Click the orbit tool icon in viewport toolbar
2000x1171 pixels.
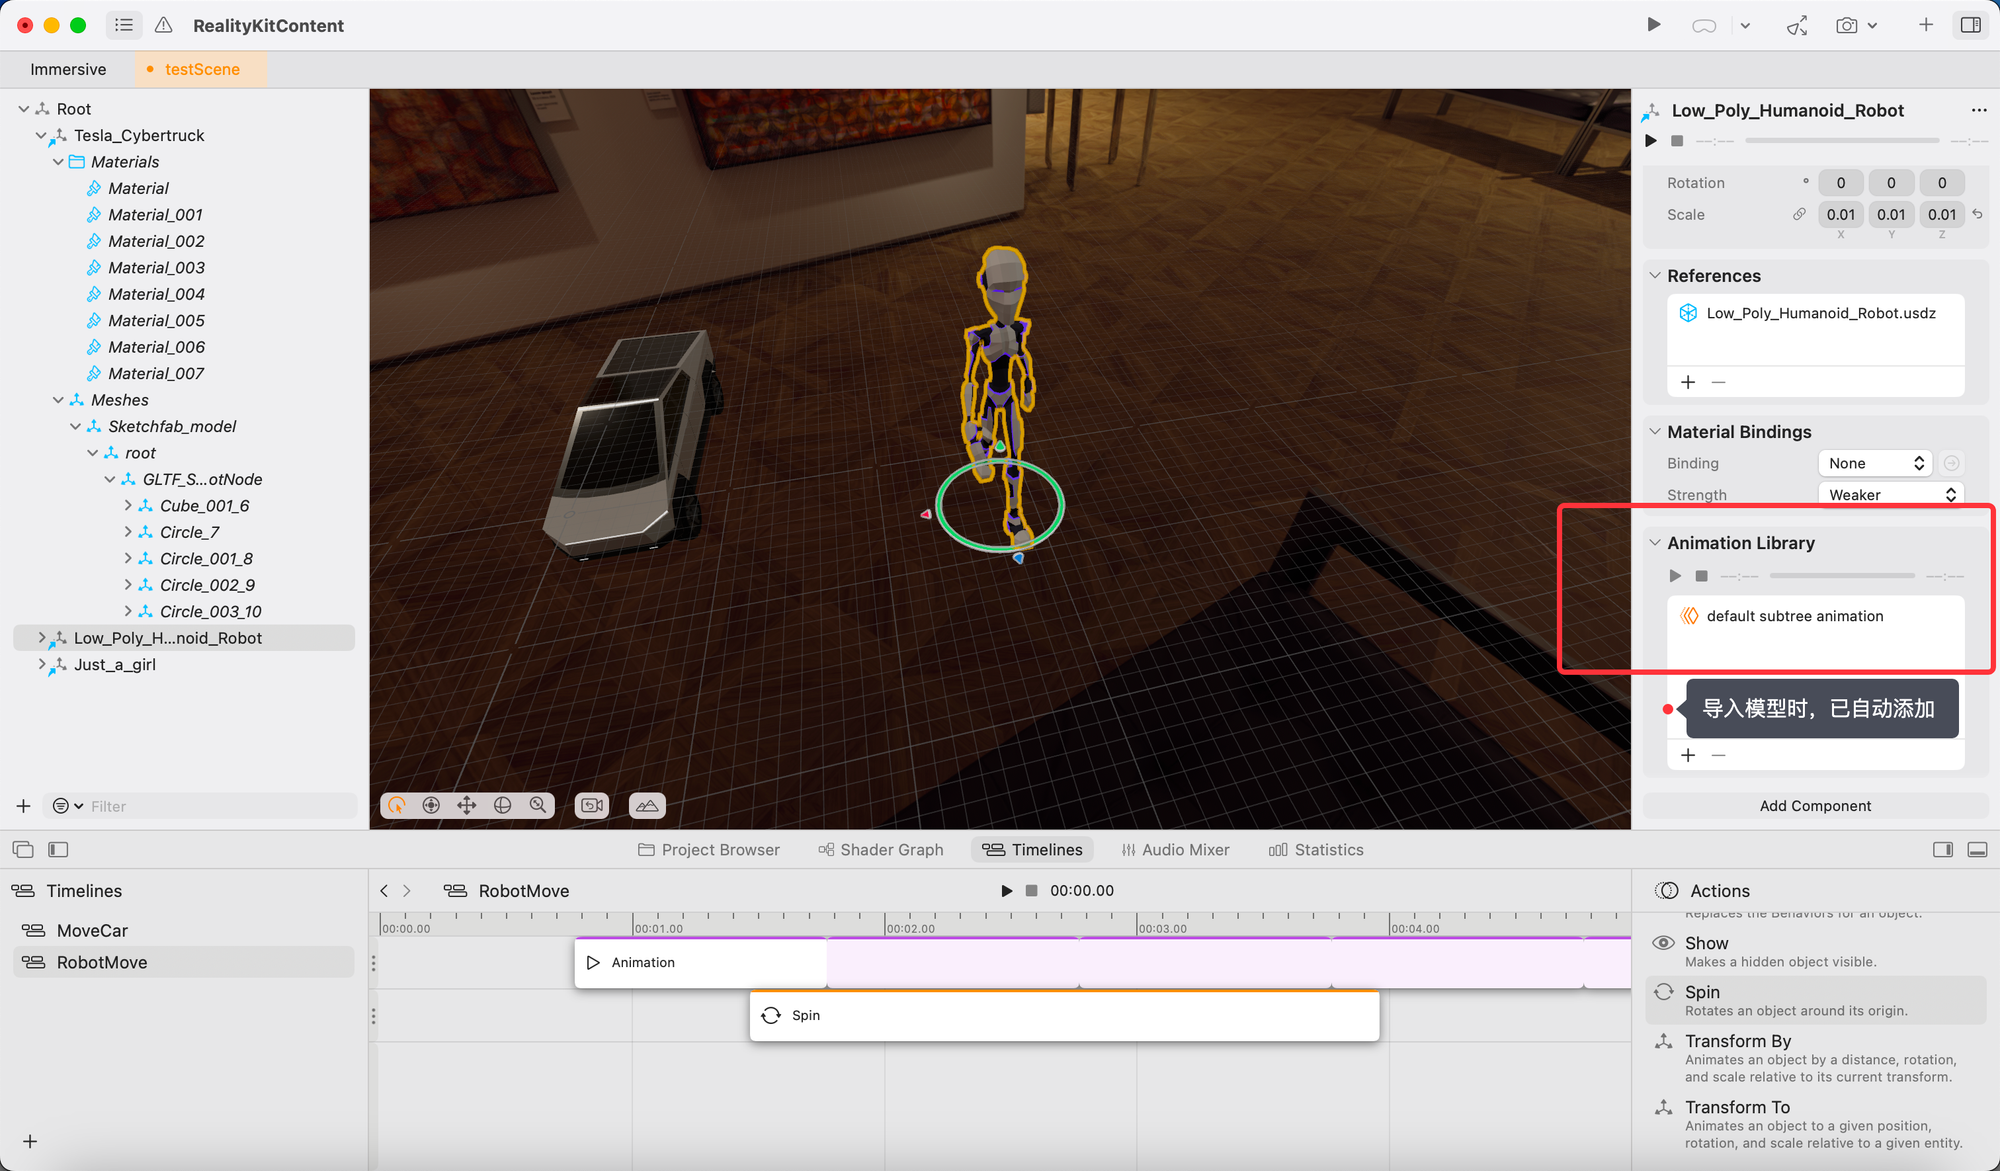coord(397,806)
